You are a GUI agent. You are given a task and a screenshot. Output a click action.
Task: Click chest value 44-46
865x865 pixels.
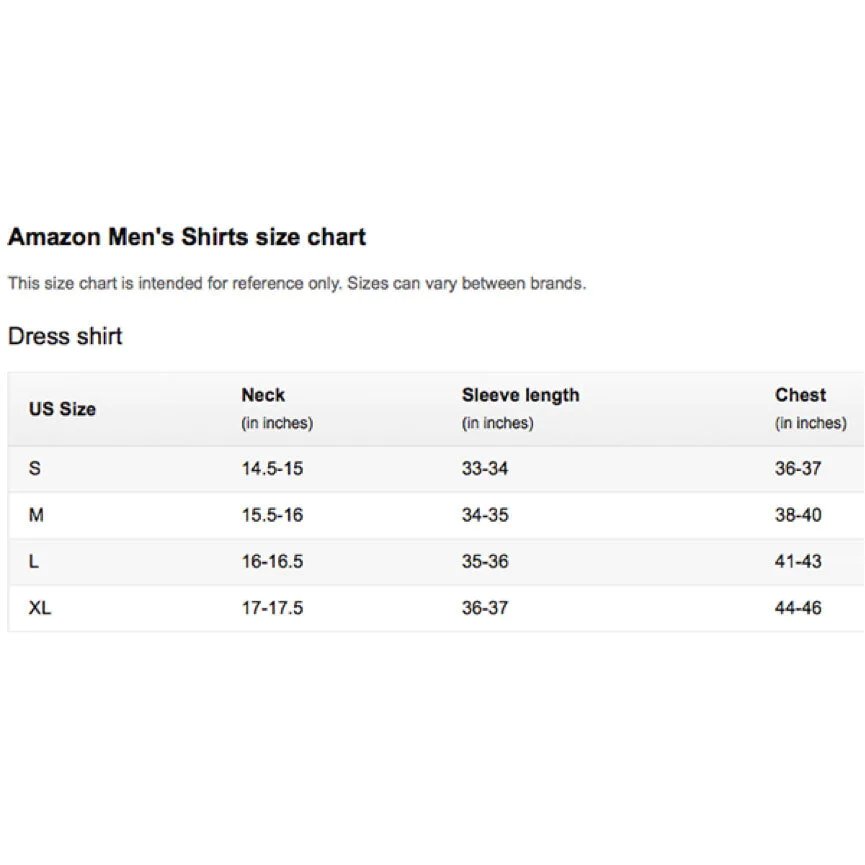click(x=798, y=607)
